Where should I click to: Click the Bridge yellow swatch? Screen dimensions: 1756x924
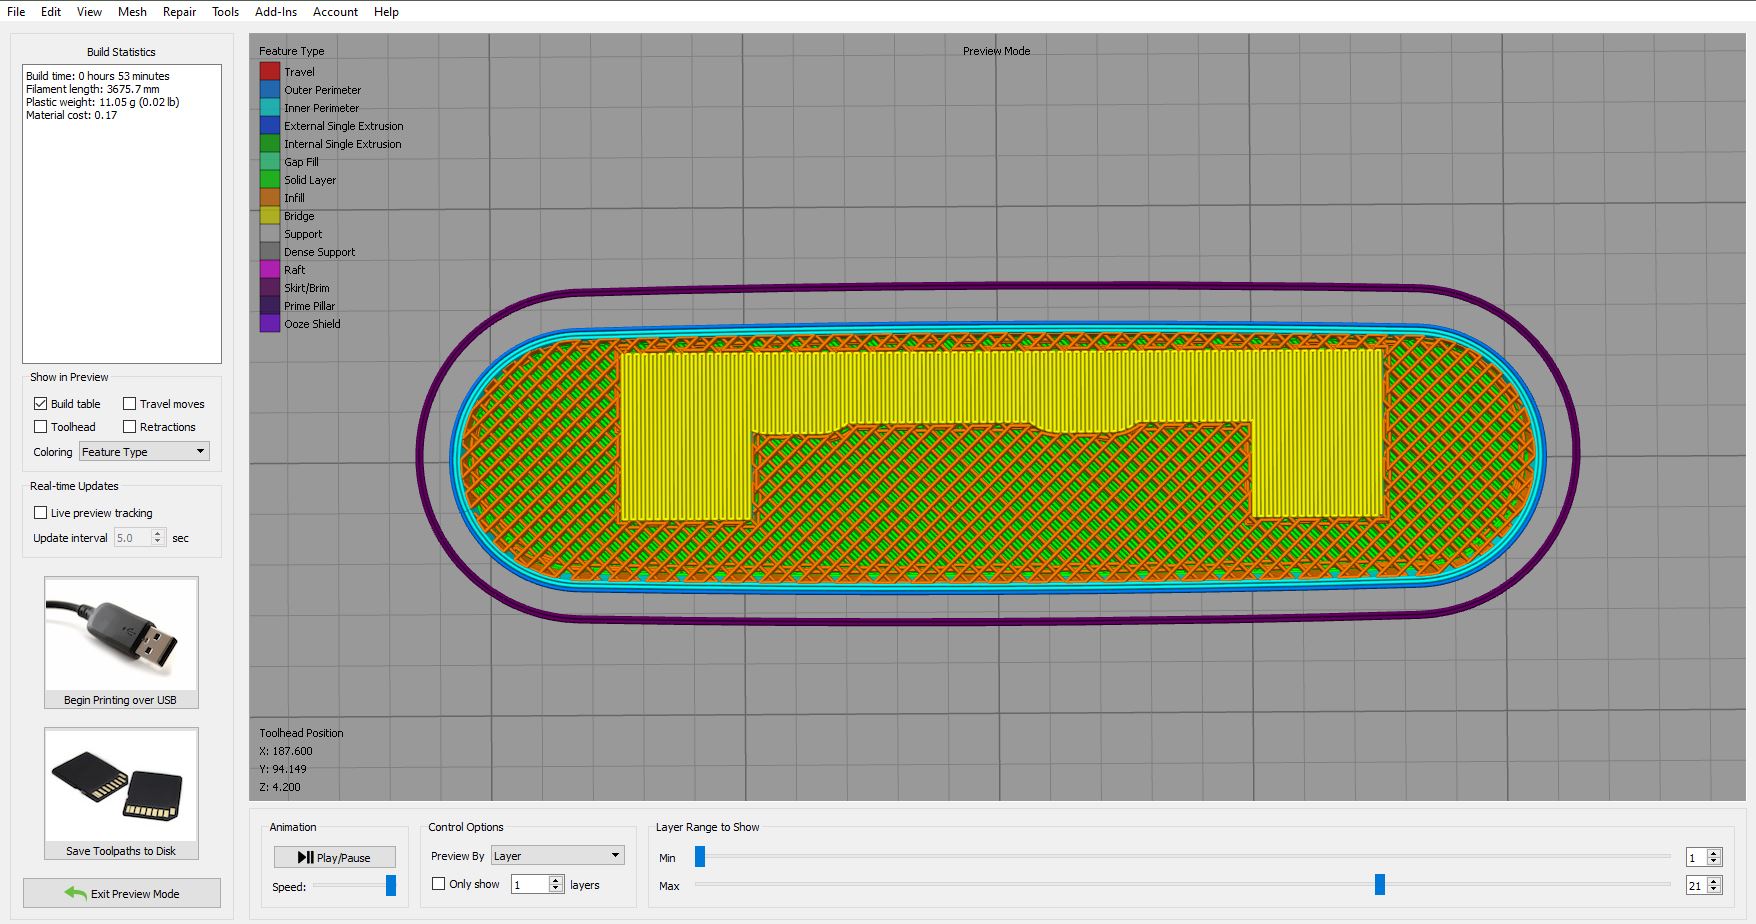(270, 216)
